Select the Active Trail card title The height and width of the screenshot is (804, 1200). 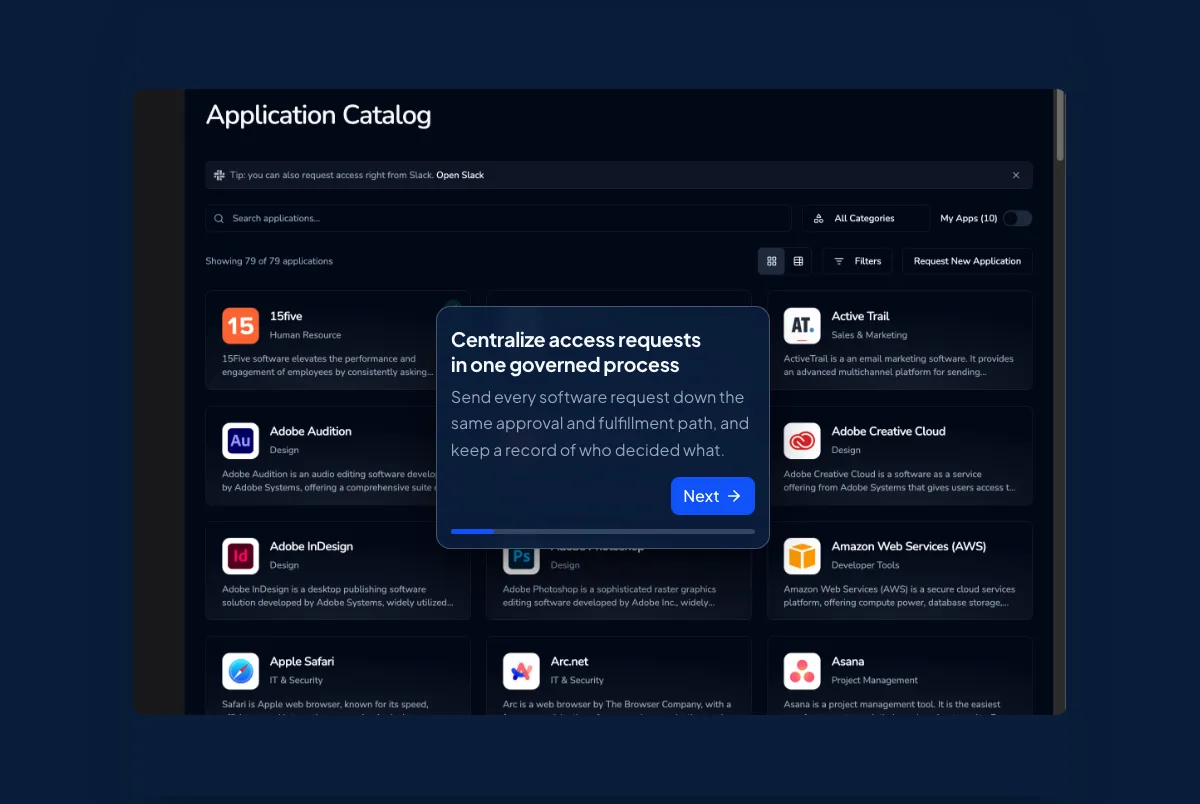[860, 316]
